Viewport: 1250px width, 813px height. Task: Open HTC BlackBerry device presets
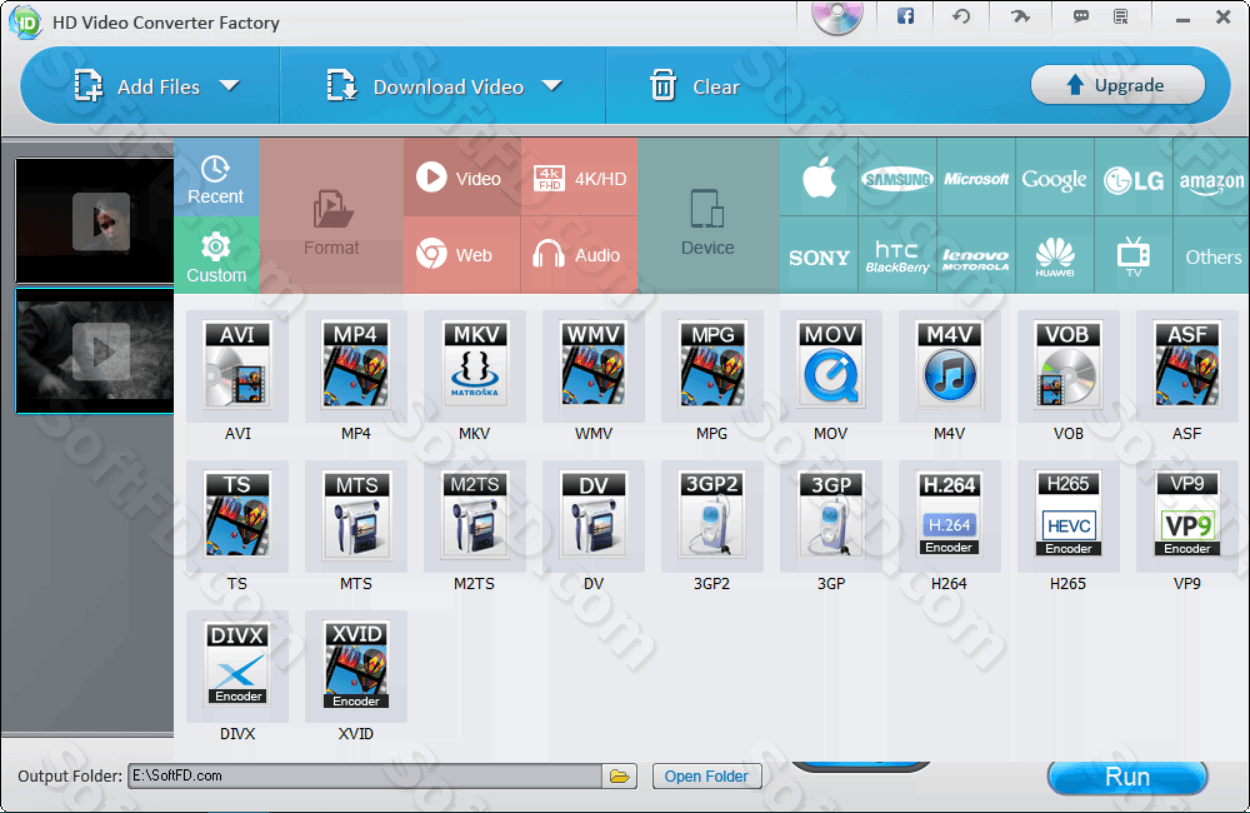click(x=897, y=256)
